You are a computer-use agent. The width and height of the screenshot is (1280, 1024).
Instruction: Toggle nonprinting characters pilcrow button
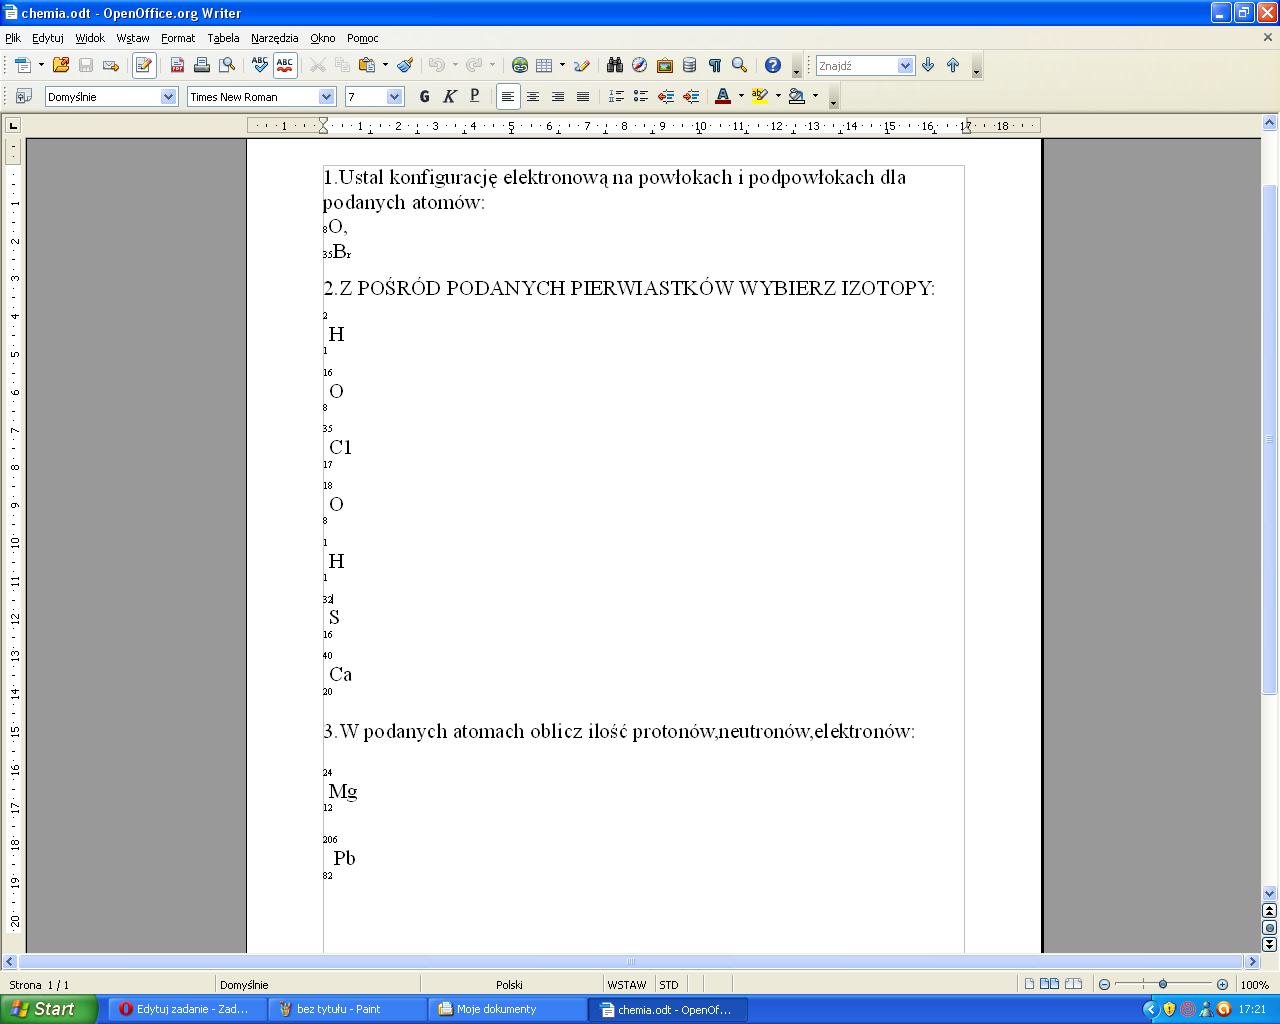point(714,66)
